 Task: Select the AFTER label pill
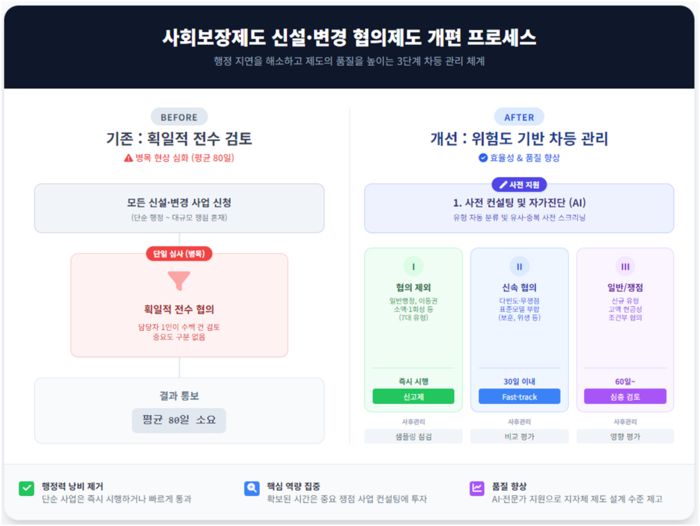pyautogui.click(x=519, y=116)
